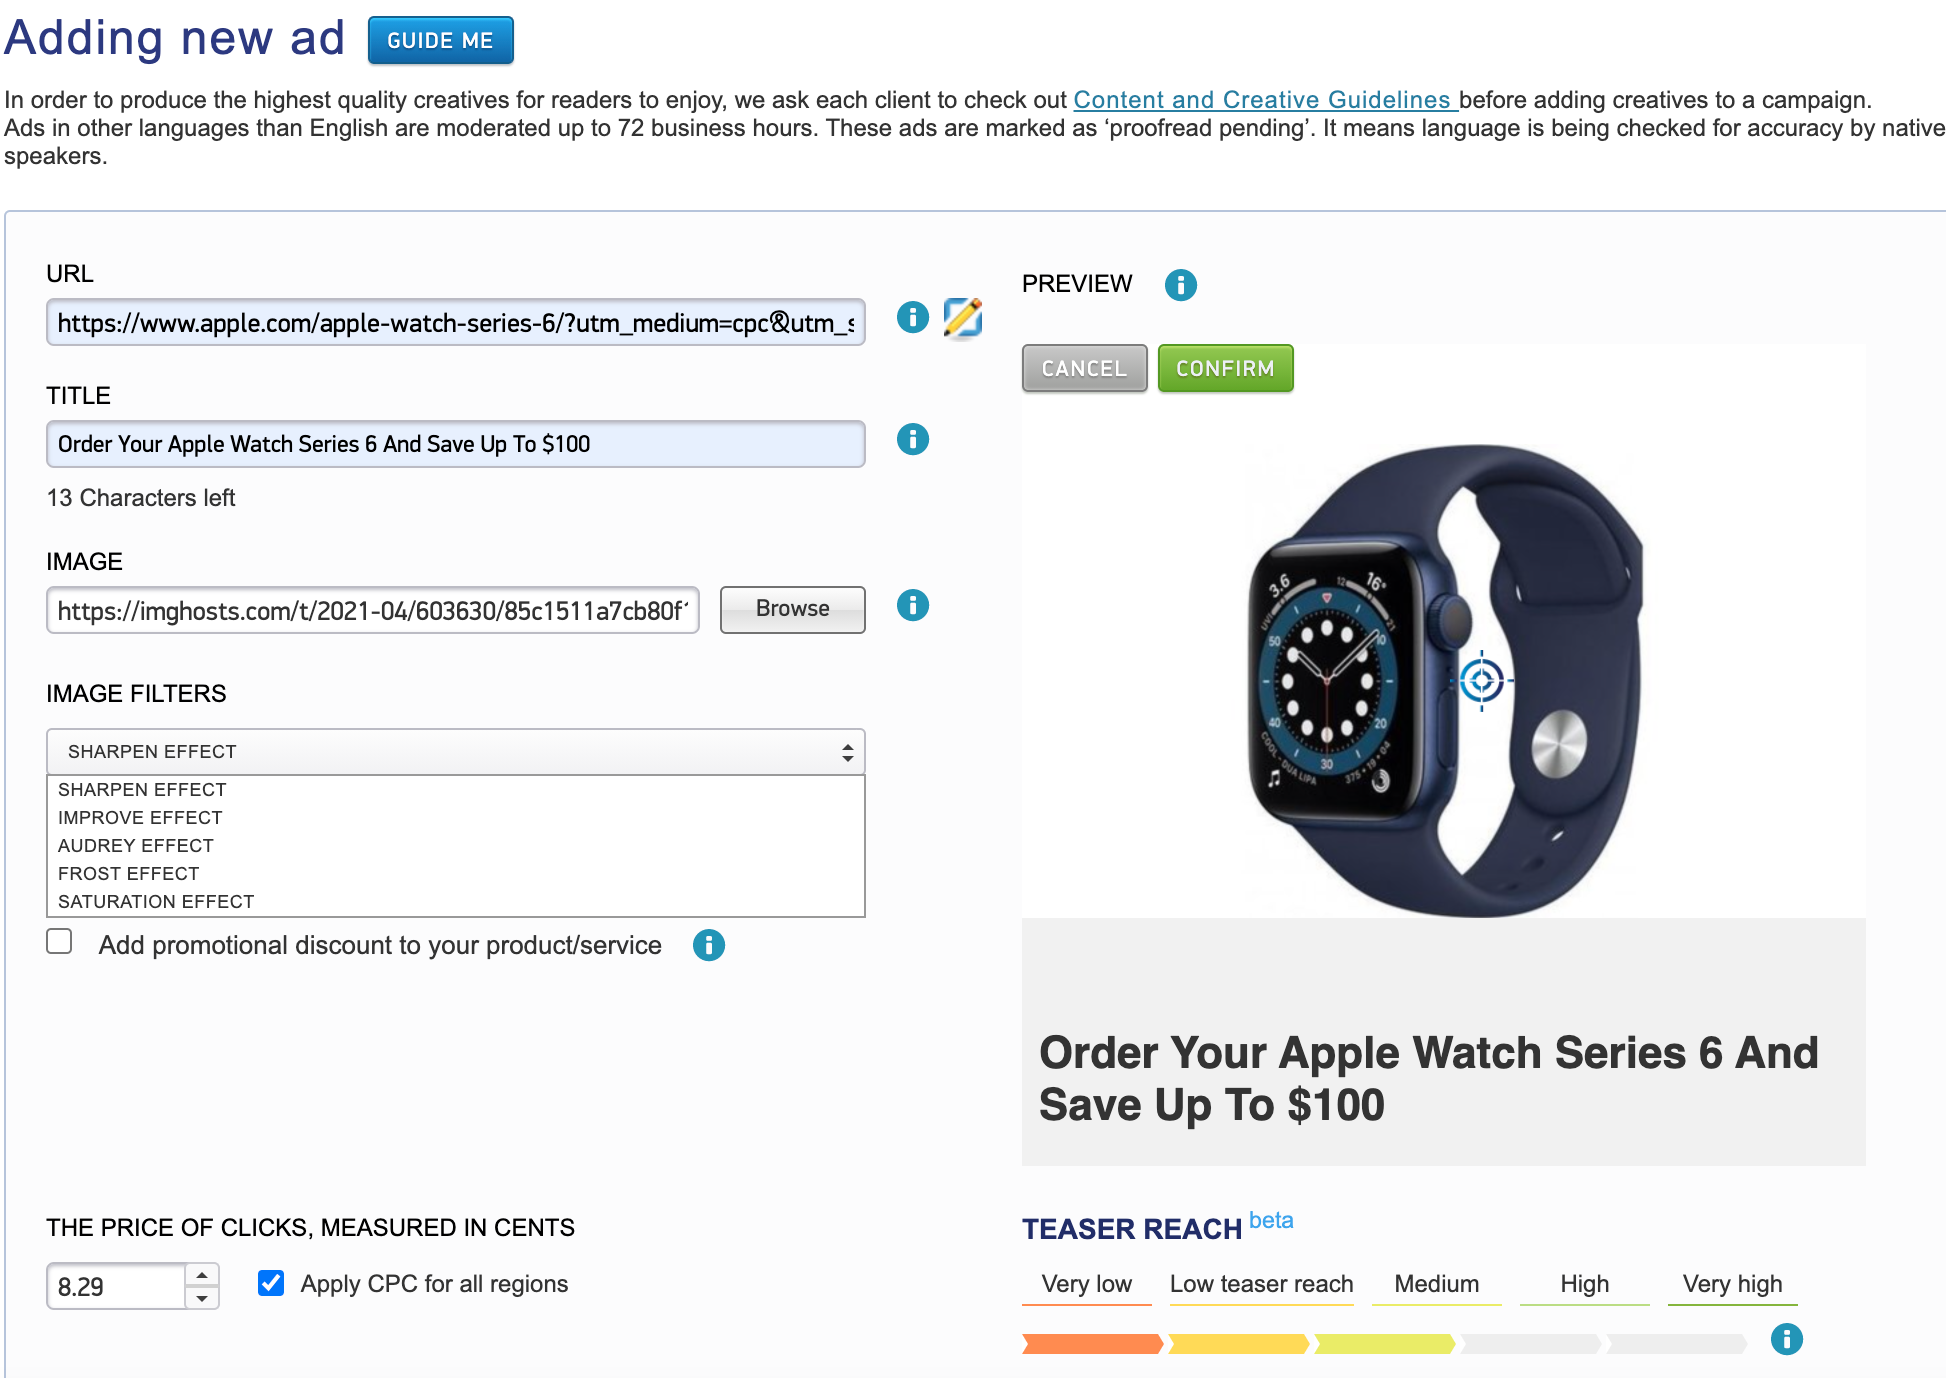Click the info icon beside Title field
1946x1378 pixels.
click(x=912, y=439)
